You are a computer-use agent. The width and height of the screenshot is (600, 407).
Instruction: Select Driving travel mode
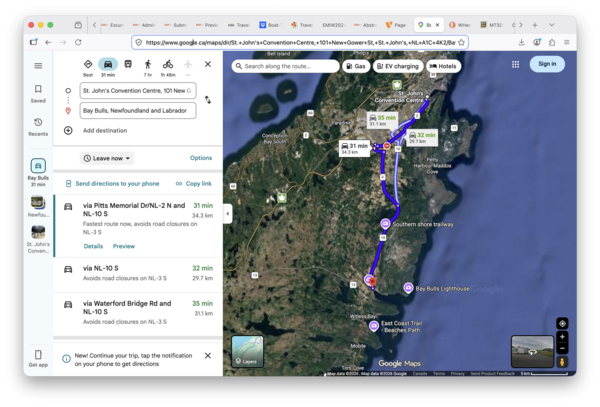(x=108, y=68)
